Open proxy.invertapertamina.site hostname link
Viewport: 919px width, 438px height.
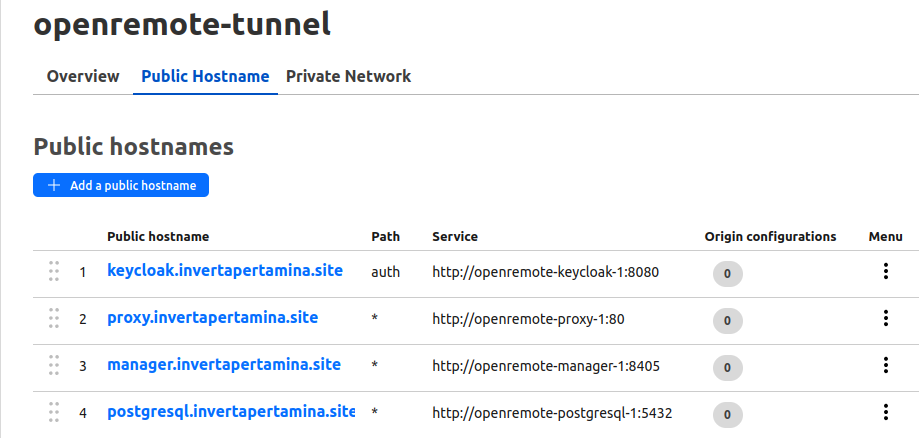[x=212, y=317]
